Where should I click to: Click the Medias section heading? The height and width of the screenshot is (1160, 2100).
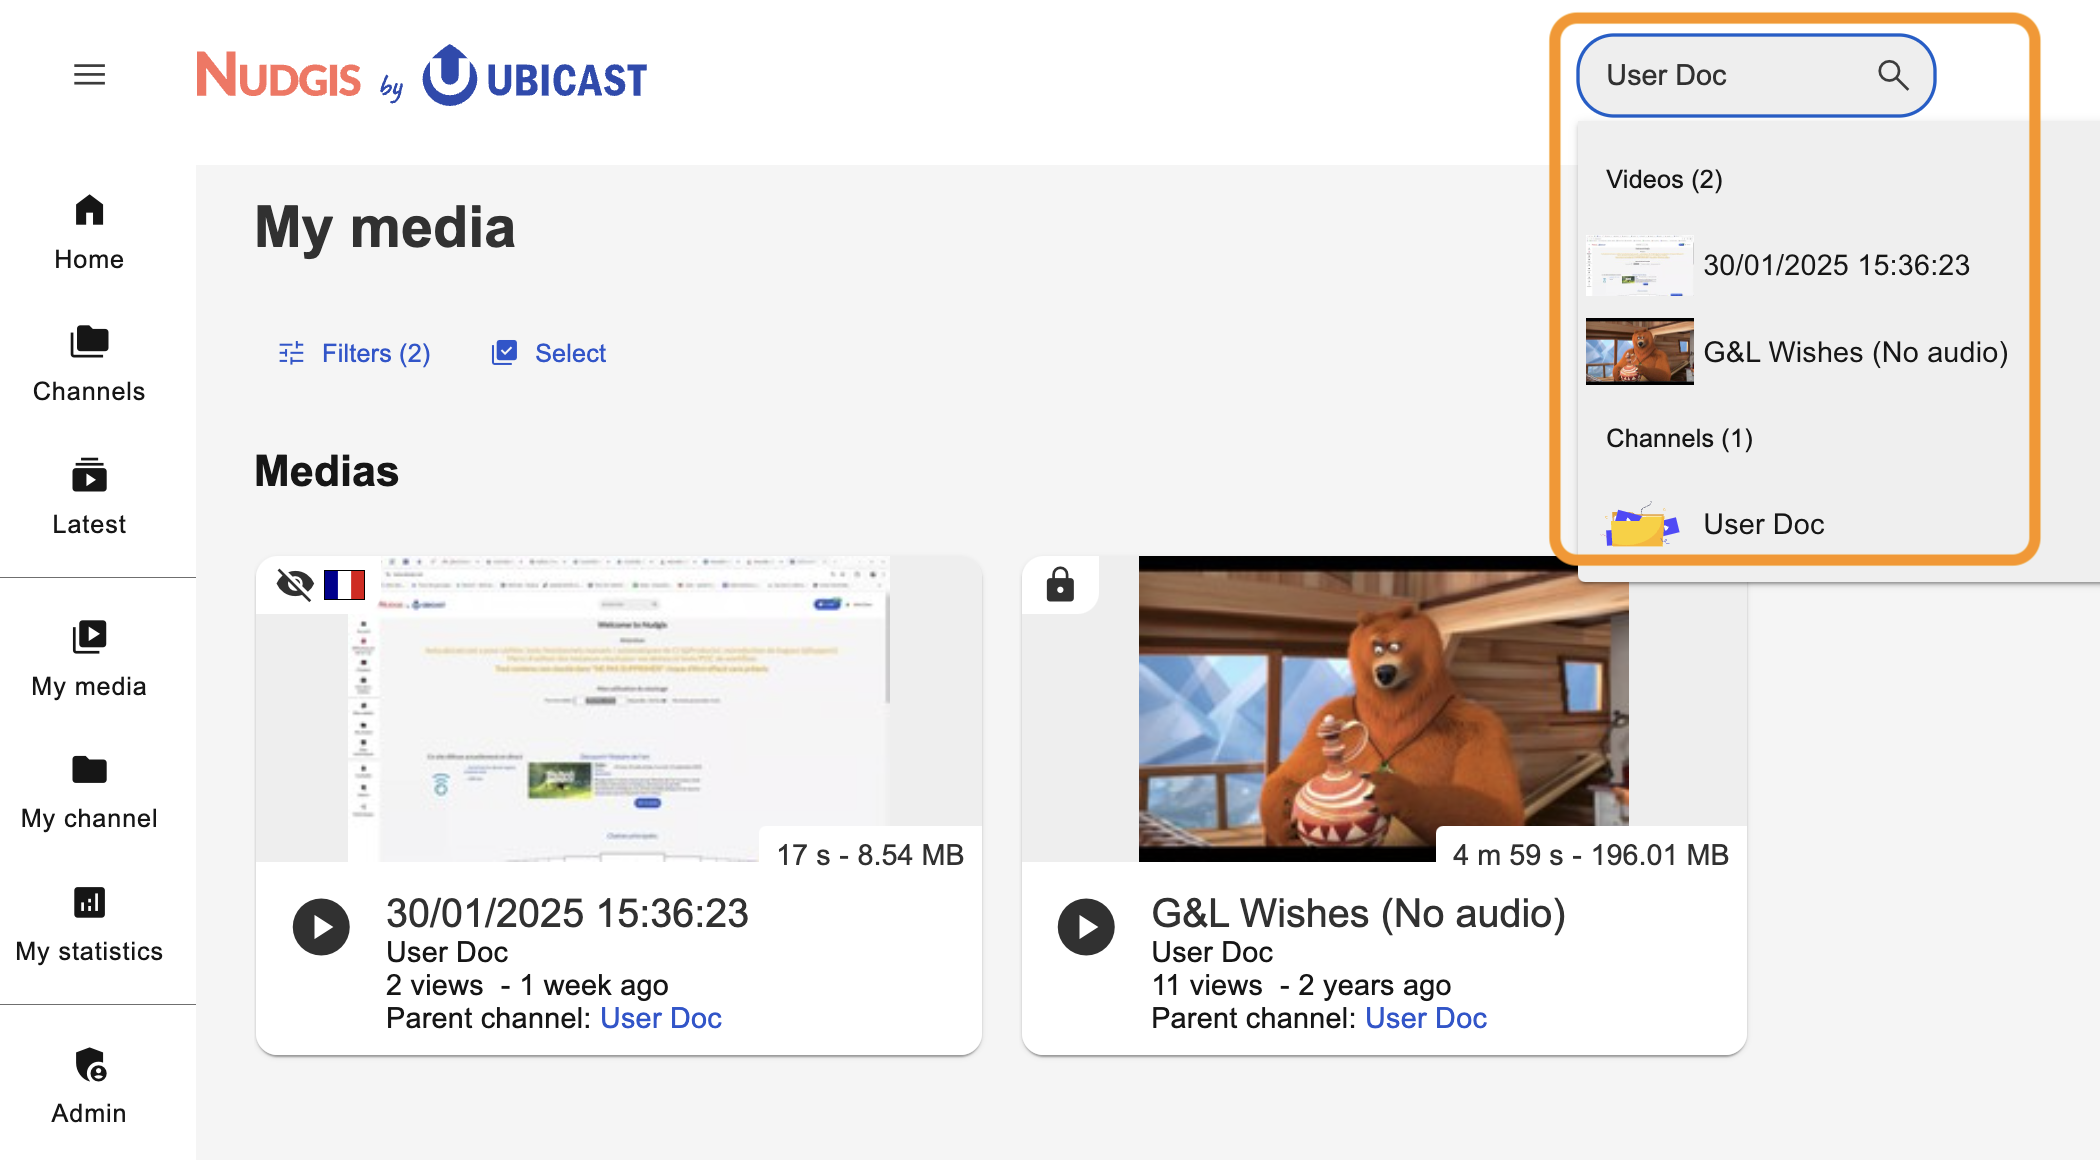pyautogui.click(x=326, y=471)
